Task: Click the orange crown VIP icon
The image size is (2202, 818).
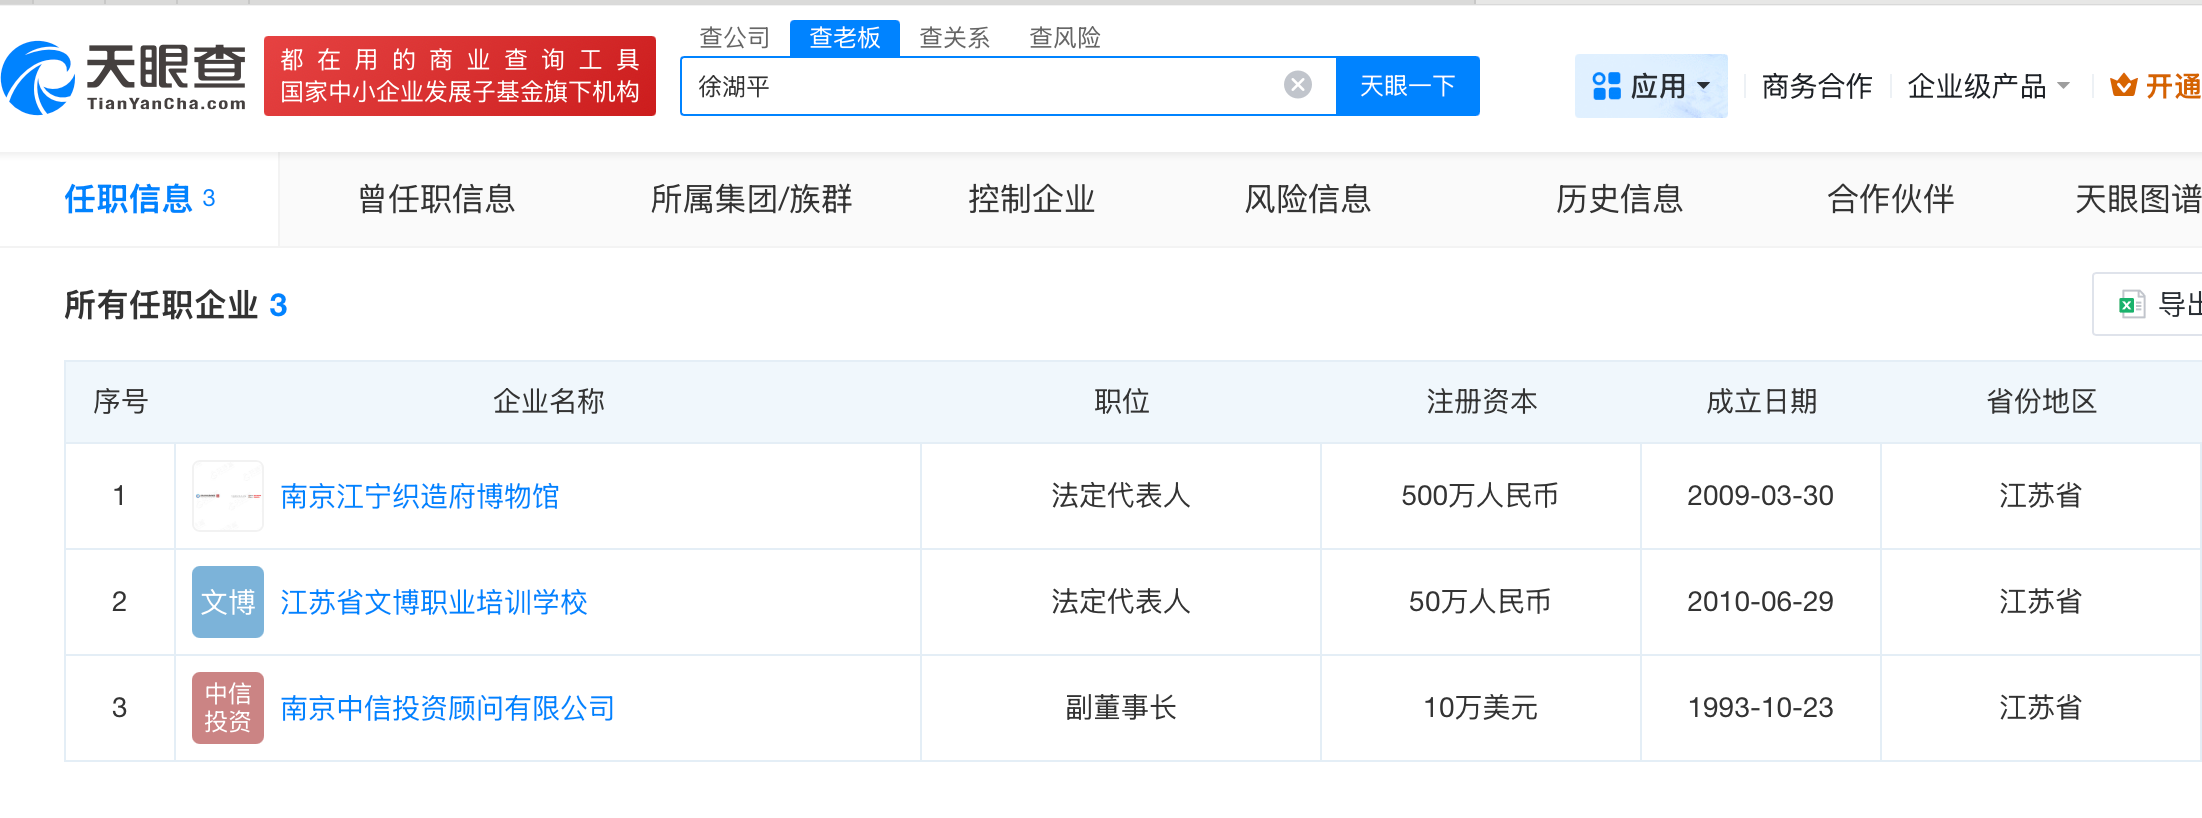Action: point(2123,86)
